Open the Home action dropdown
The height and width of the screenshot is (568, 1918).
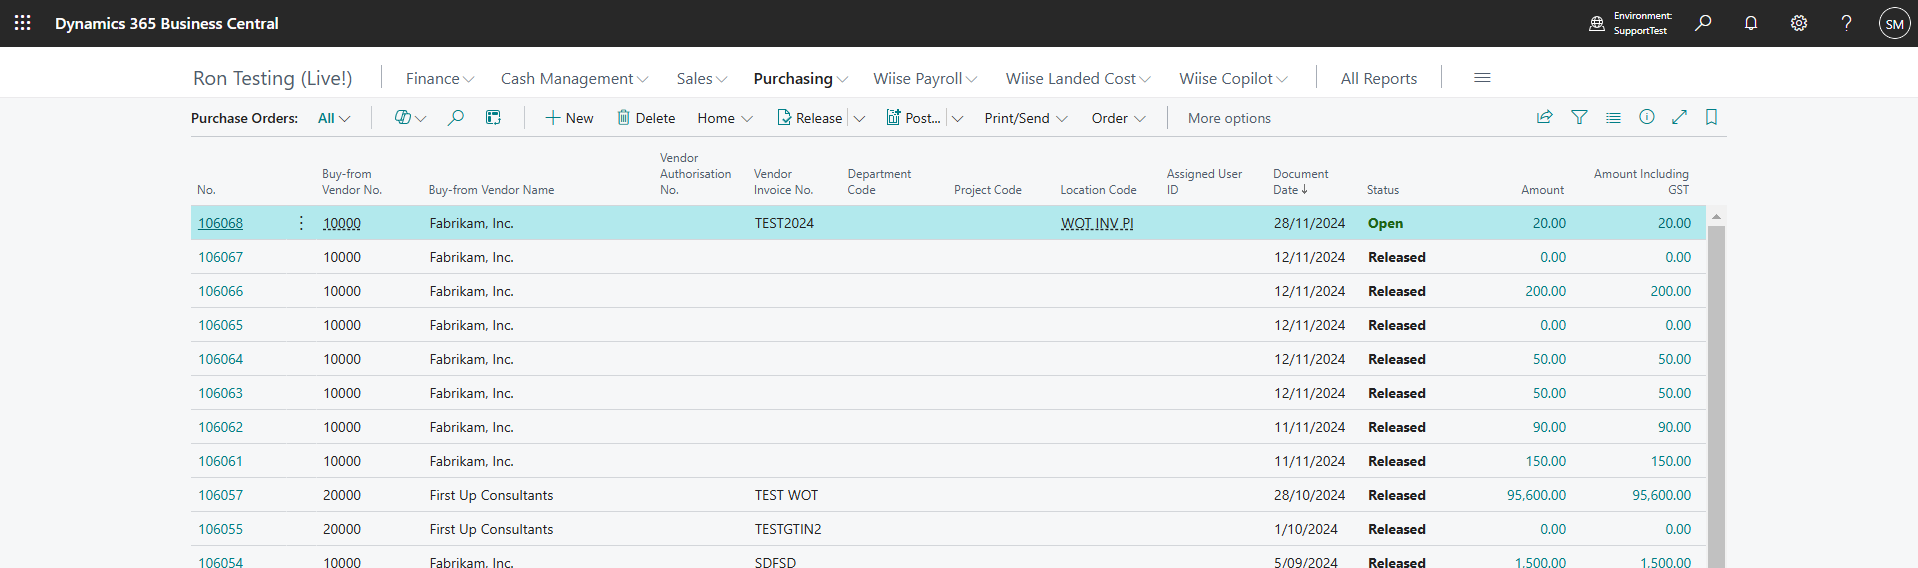(x=725, y=118)
